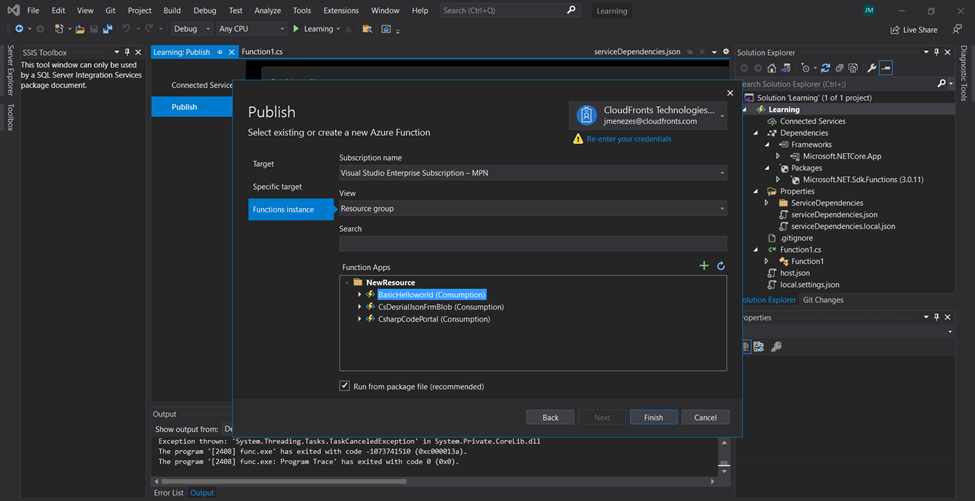Open the Debug configuration dropdown

click(x=192, y=29)
